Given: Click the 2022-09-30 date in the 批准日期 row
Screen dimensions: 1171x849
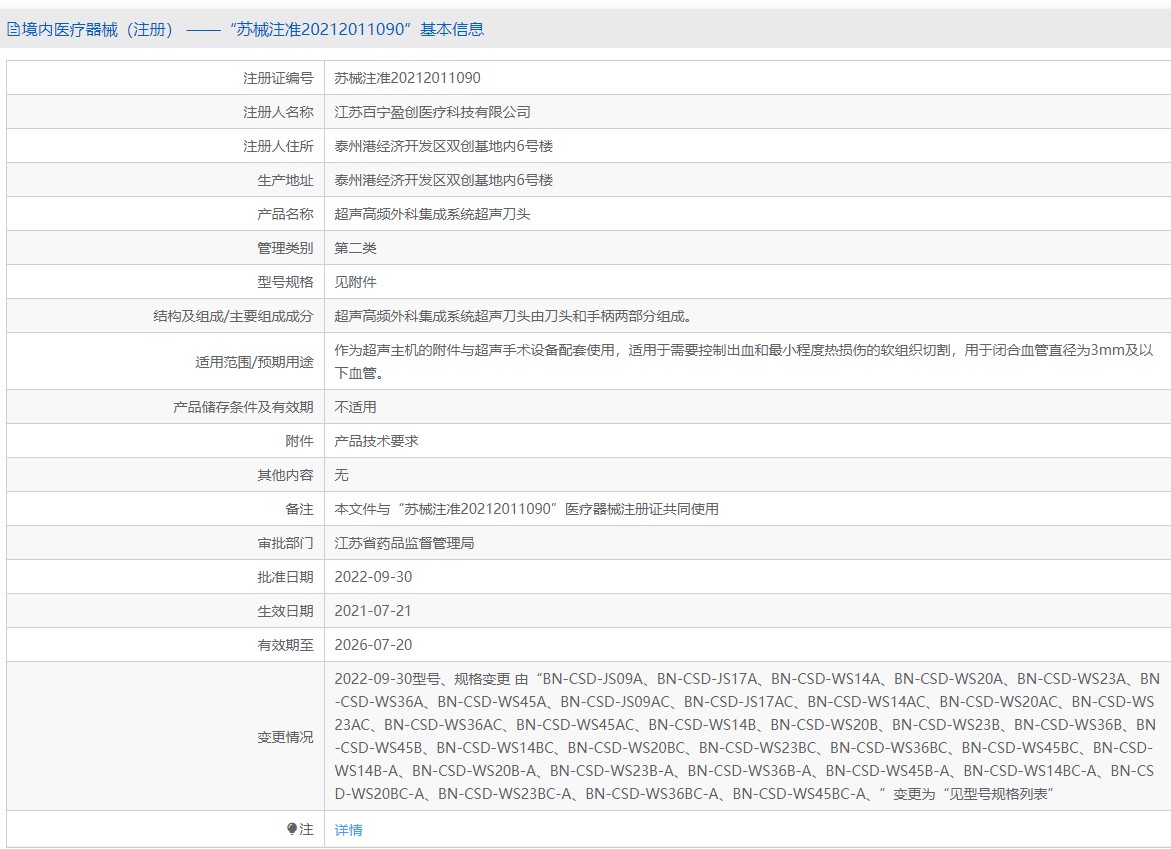Looking at the screenshot, I should [x=373, y=577].
